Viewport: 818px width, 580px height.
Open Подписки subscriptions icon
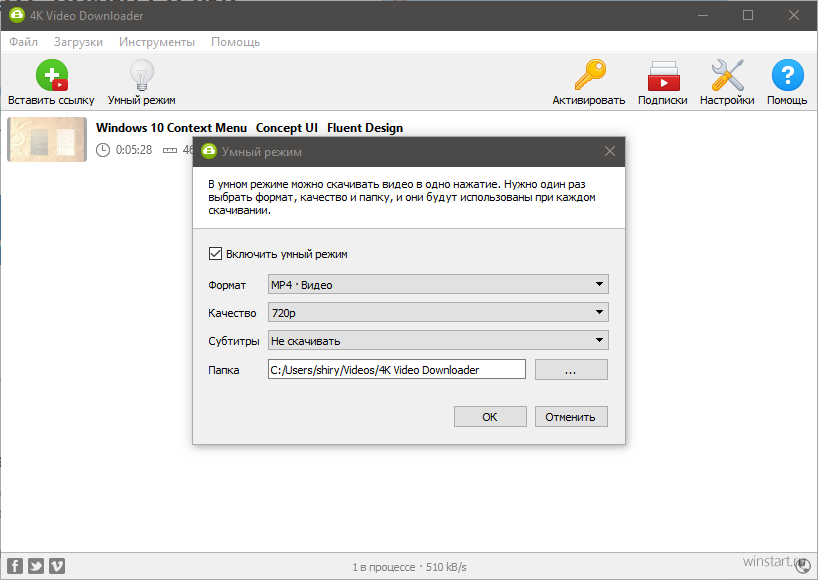coord(663,76)
